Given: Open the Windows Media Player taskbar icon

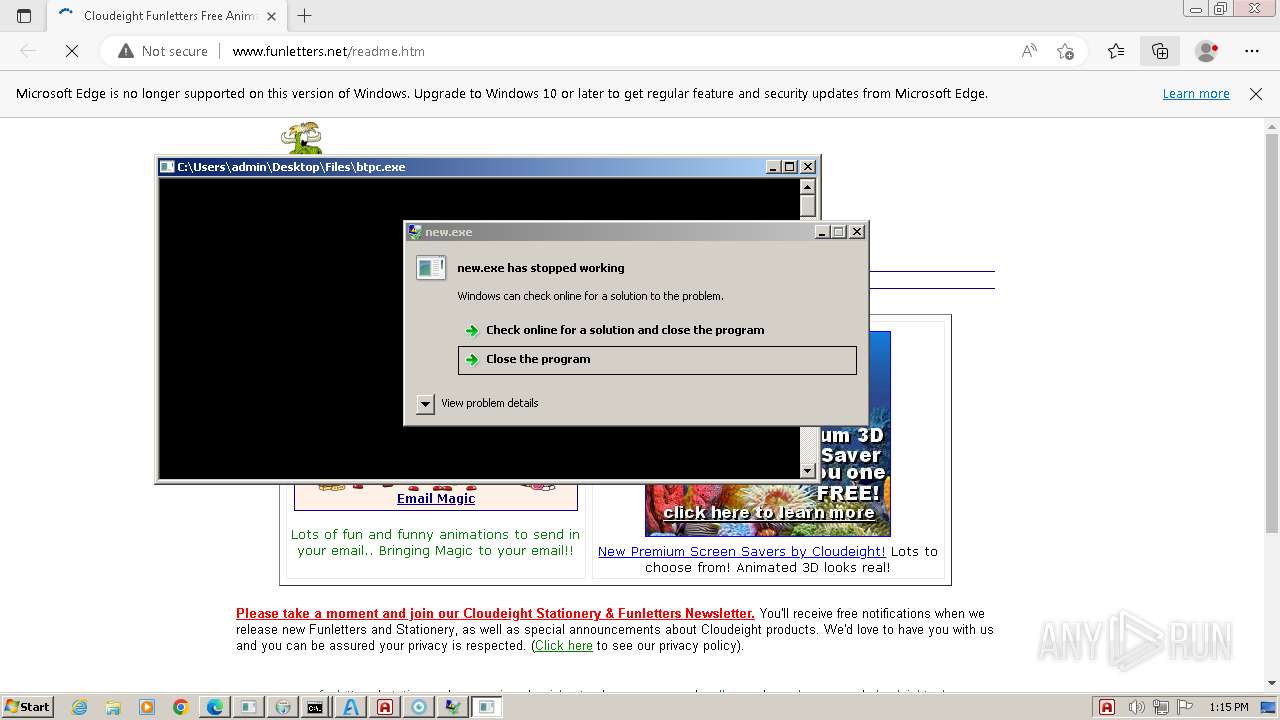Looking at the screenshot, I should (x=147, y=707).
